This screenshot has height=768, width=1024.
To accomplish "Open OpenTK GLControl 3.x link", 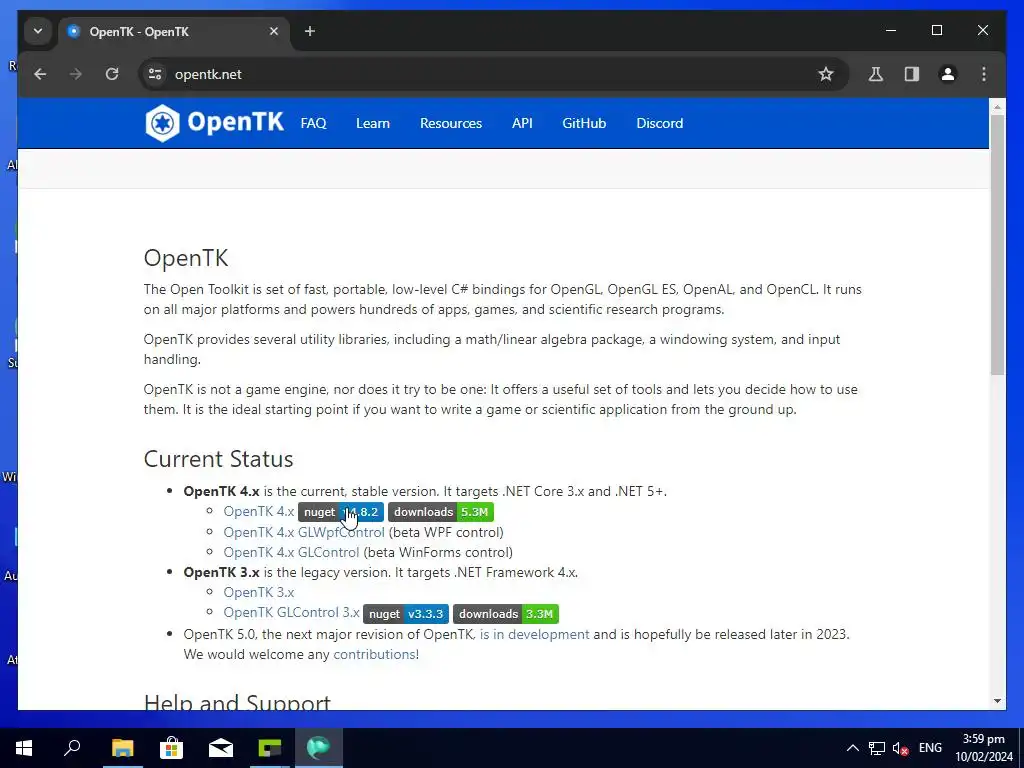I will 291,613.
